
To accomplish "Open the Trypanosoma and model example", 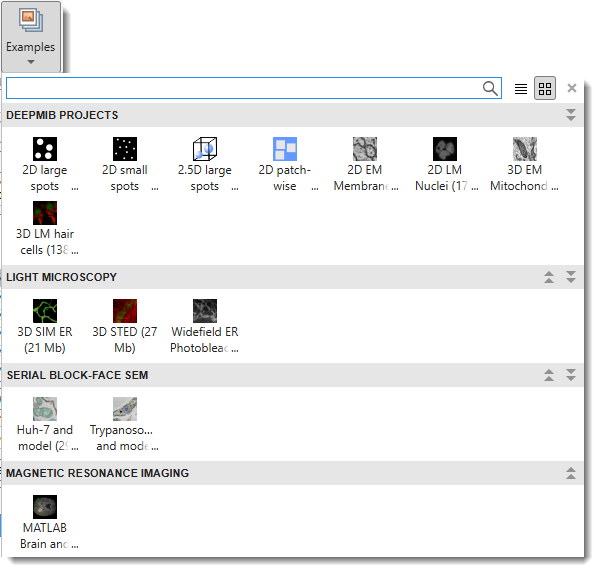I will coord(125,425).
